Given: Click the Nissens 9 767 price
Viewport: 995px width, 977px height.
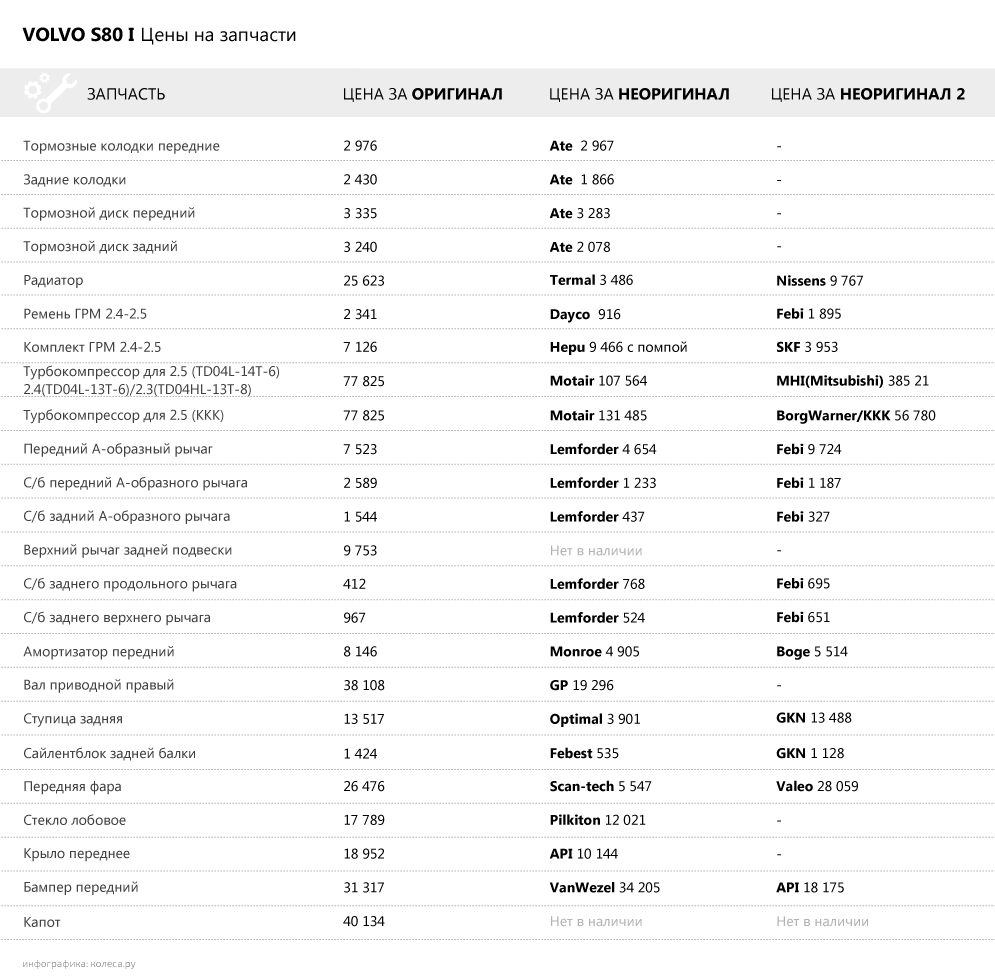Looking at the screenshot, I should pos(819,281).
